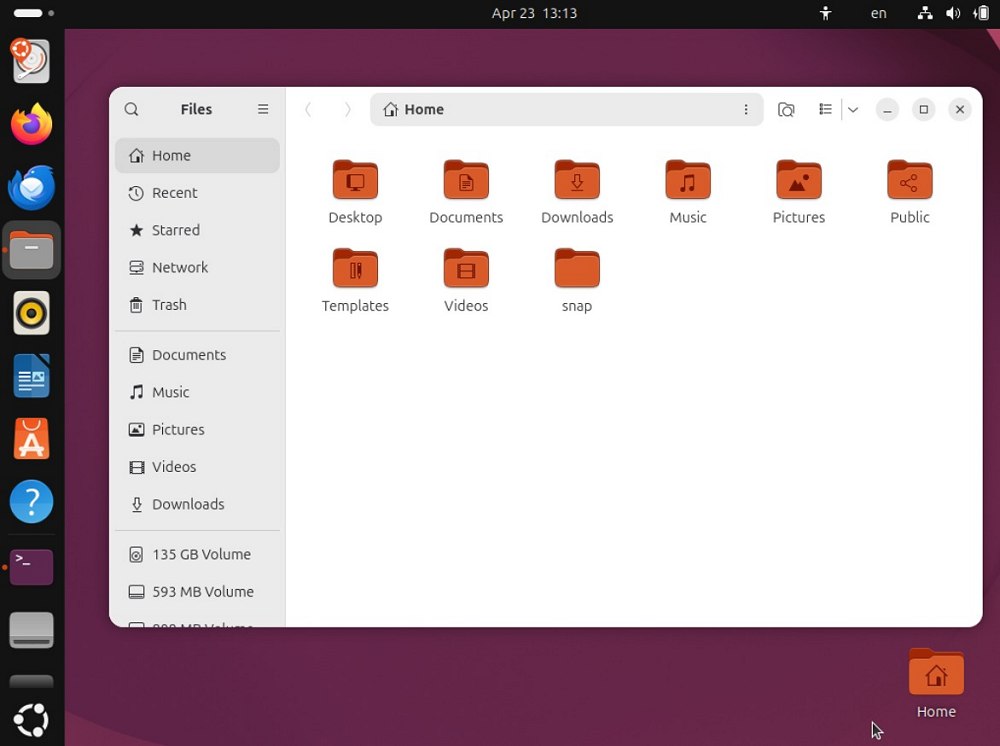The height and width of the screenshot is (746, 1000).
Task: Switch the file view to list layout
Action: (x=825, y=109)
